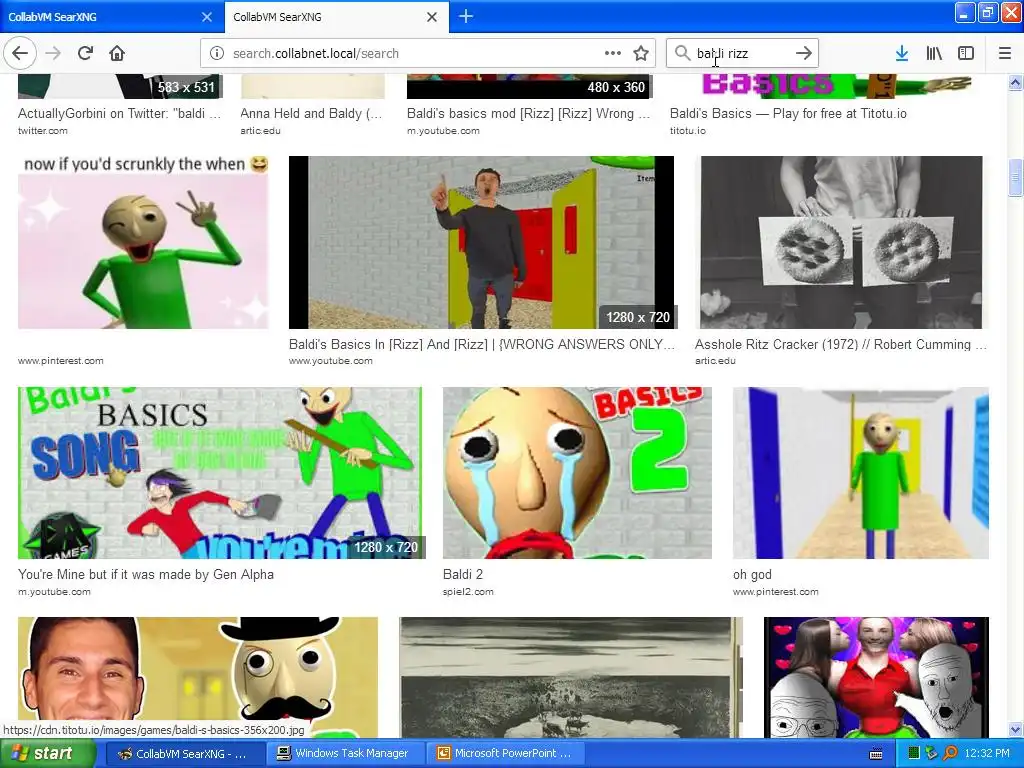Close the active CollabVM SearXNG tab
1024x768 pixels.
[432, 17]
